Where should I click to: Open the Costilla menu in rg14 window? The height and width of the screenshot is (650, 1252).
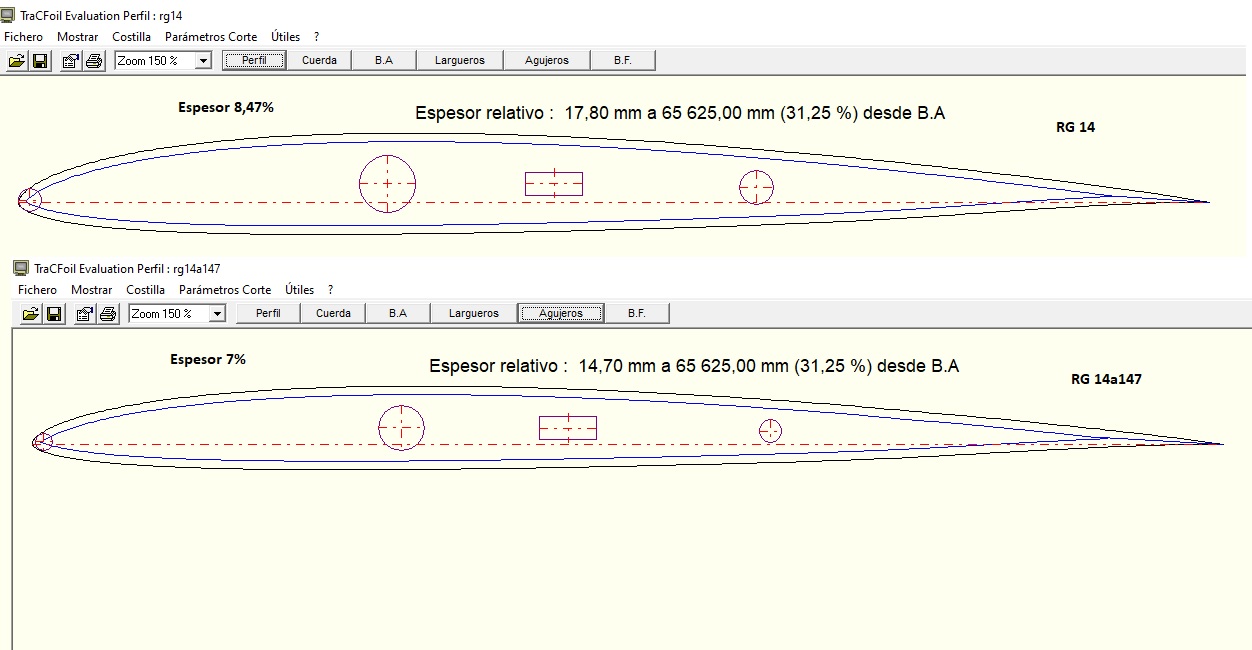[131, 37]
